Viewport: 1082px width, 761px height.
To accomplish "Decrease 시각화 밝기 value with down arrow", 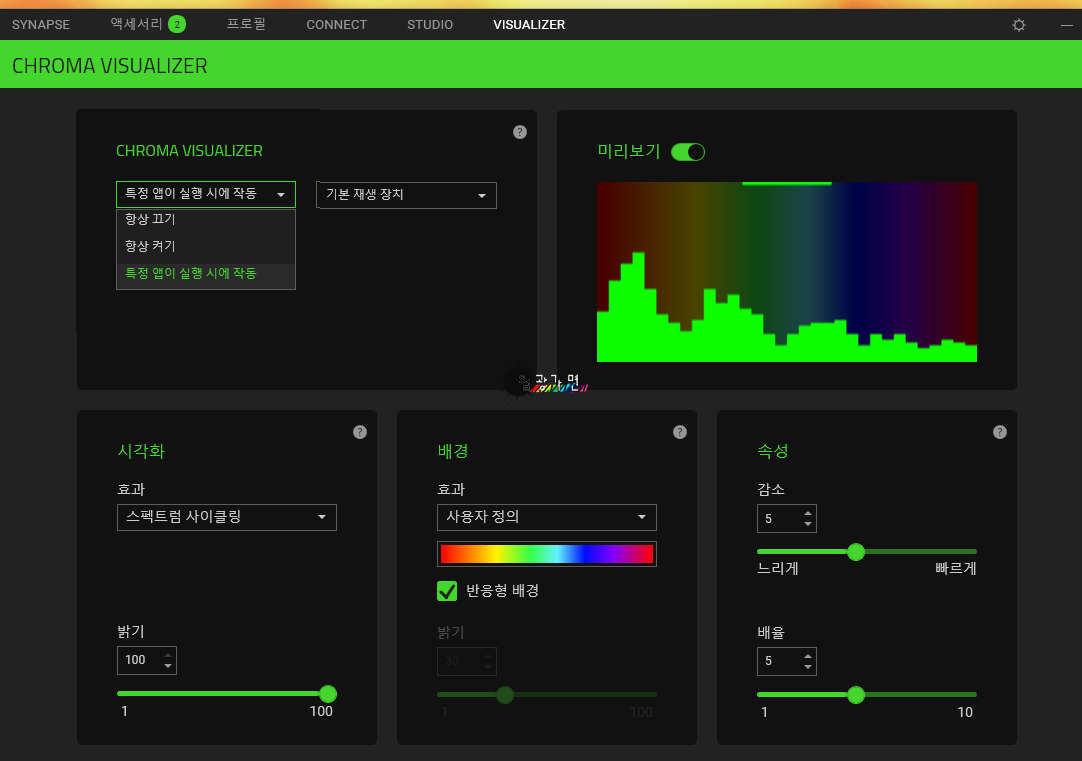I will pos(168,666).
